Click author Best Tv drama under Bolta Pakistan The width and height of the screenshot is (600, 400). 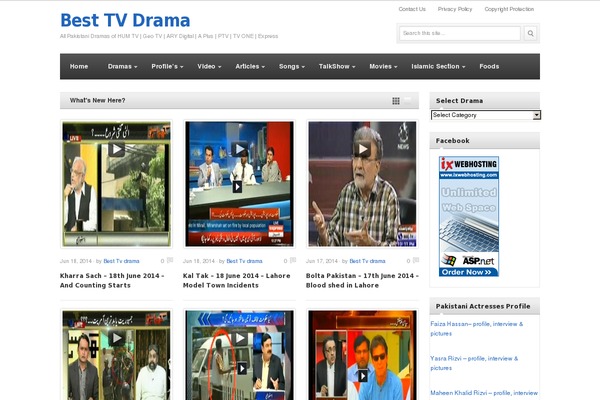367,261
